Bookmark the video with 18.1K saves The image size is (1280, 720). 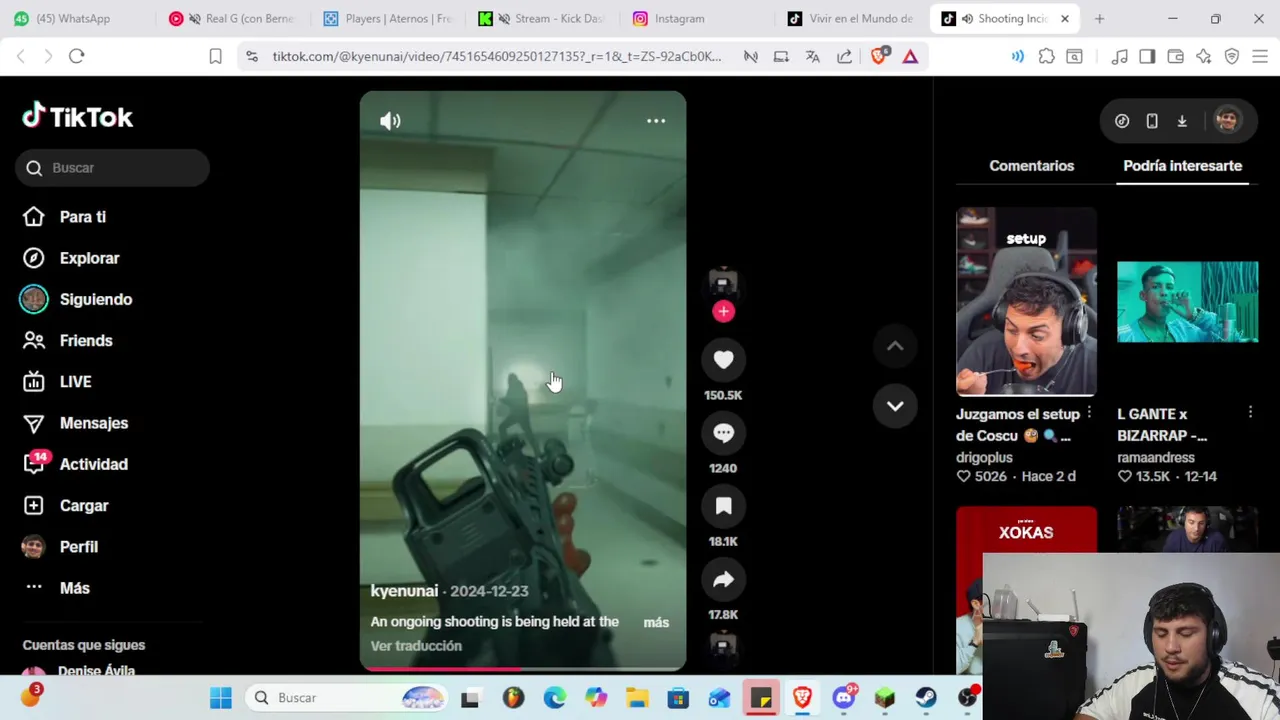tap(723, 506)
